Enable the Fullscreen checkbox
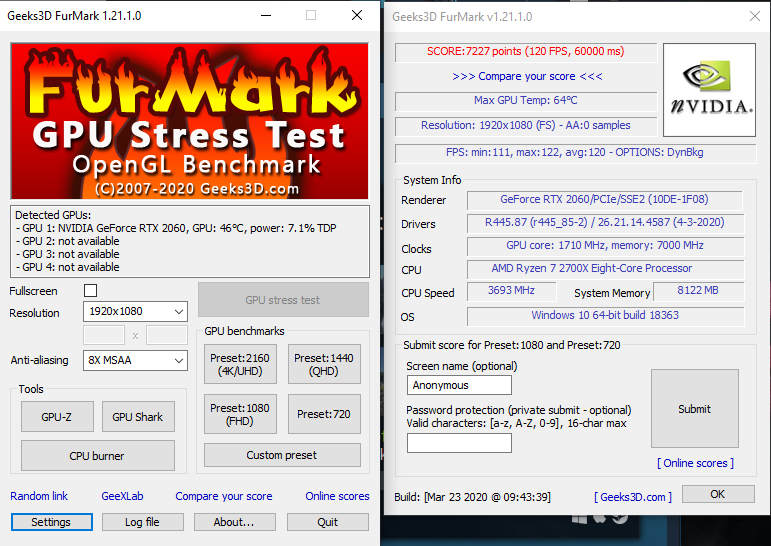This screenshot has width=771, height=546. coord(90,290)
